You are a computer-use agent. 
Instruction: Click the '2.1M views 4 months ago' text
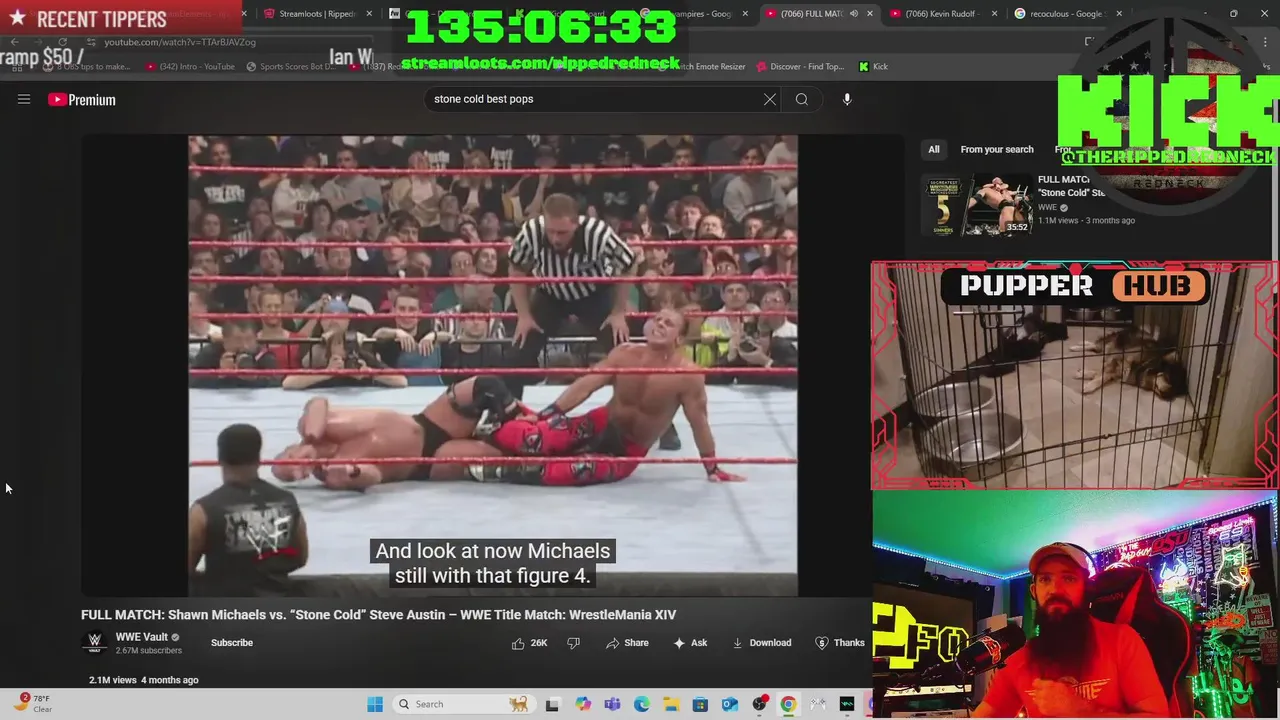tap(144, 680)
